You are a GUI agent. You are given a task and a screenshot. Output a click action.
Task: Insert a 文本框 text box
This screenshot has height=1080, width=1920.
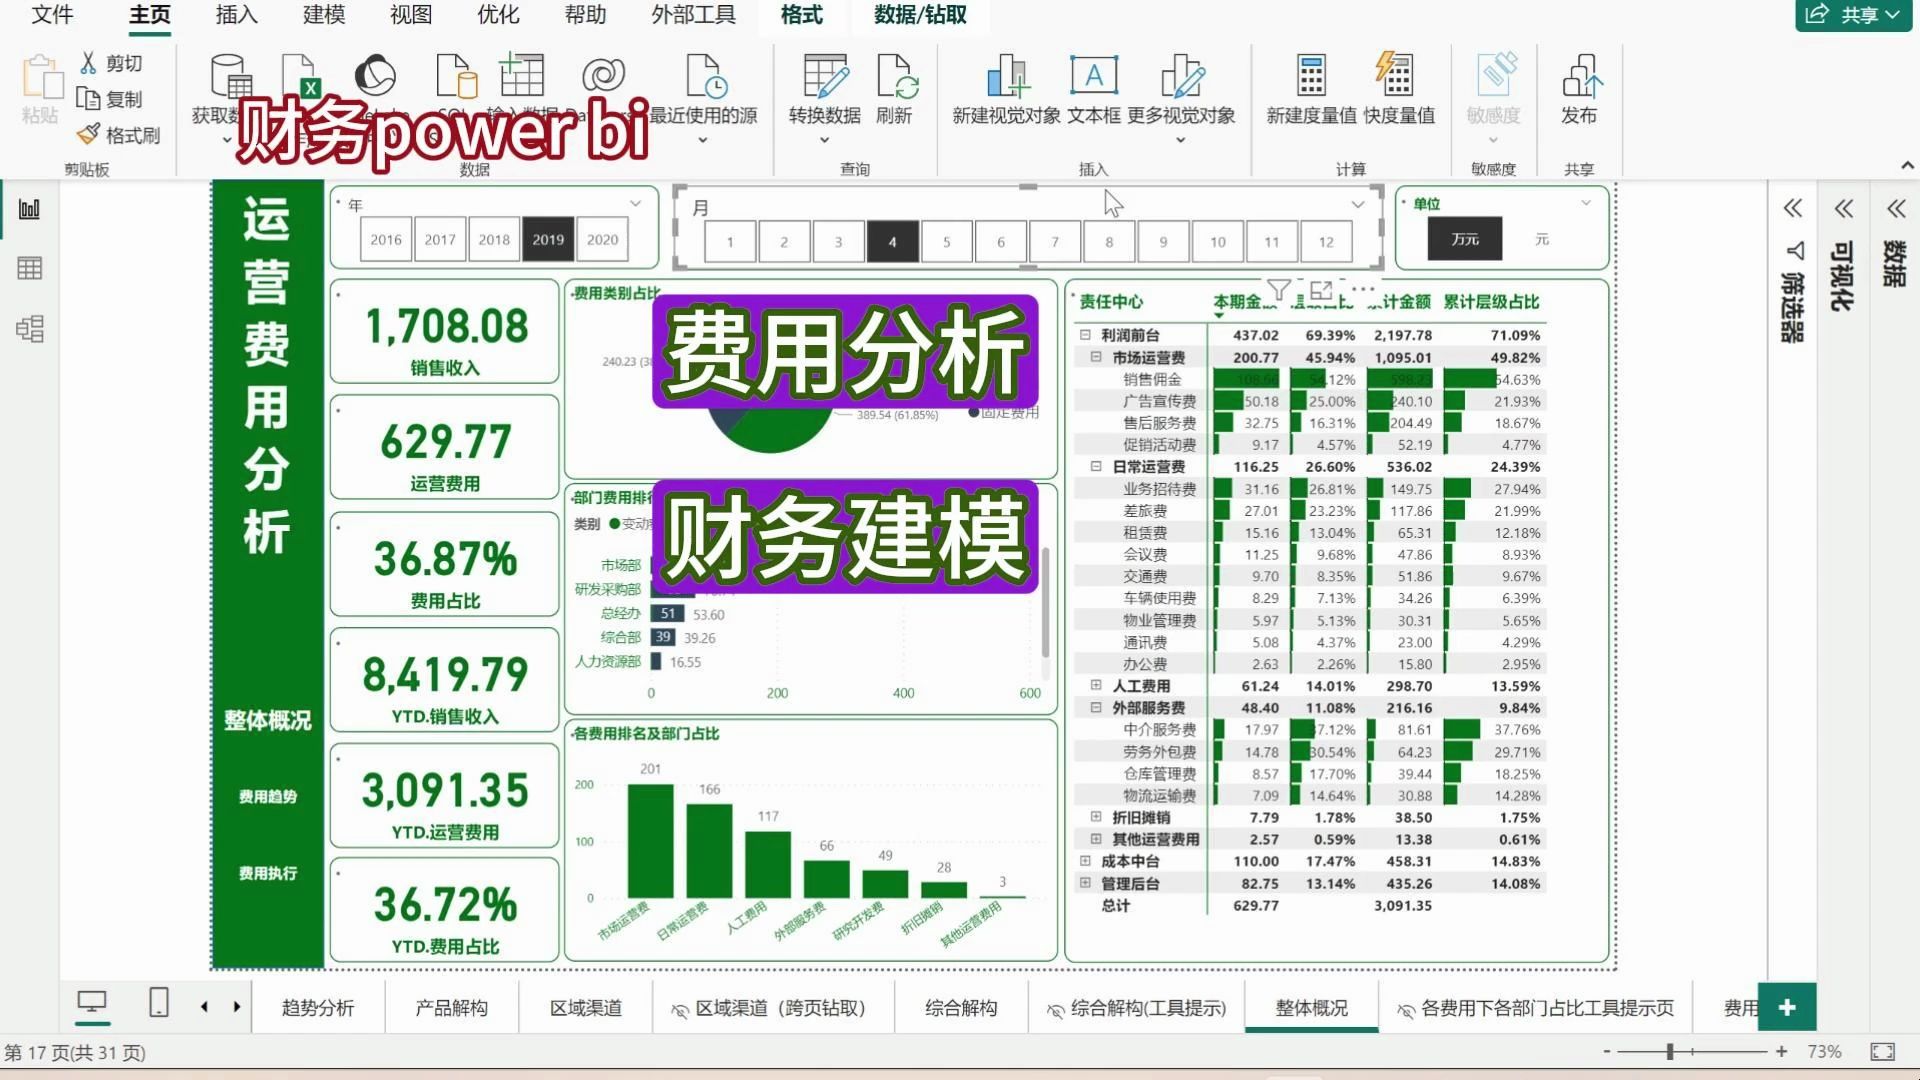[1093, 90]
